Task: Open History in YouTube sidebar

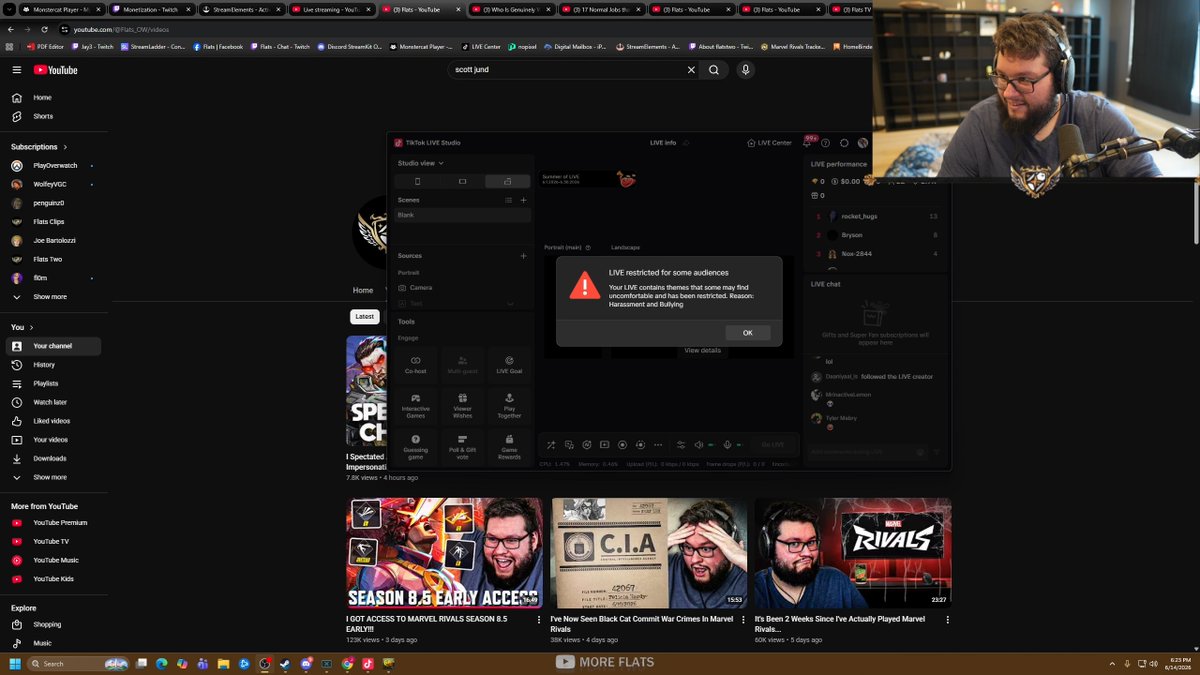Action: 53,365
